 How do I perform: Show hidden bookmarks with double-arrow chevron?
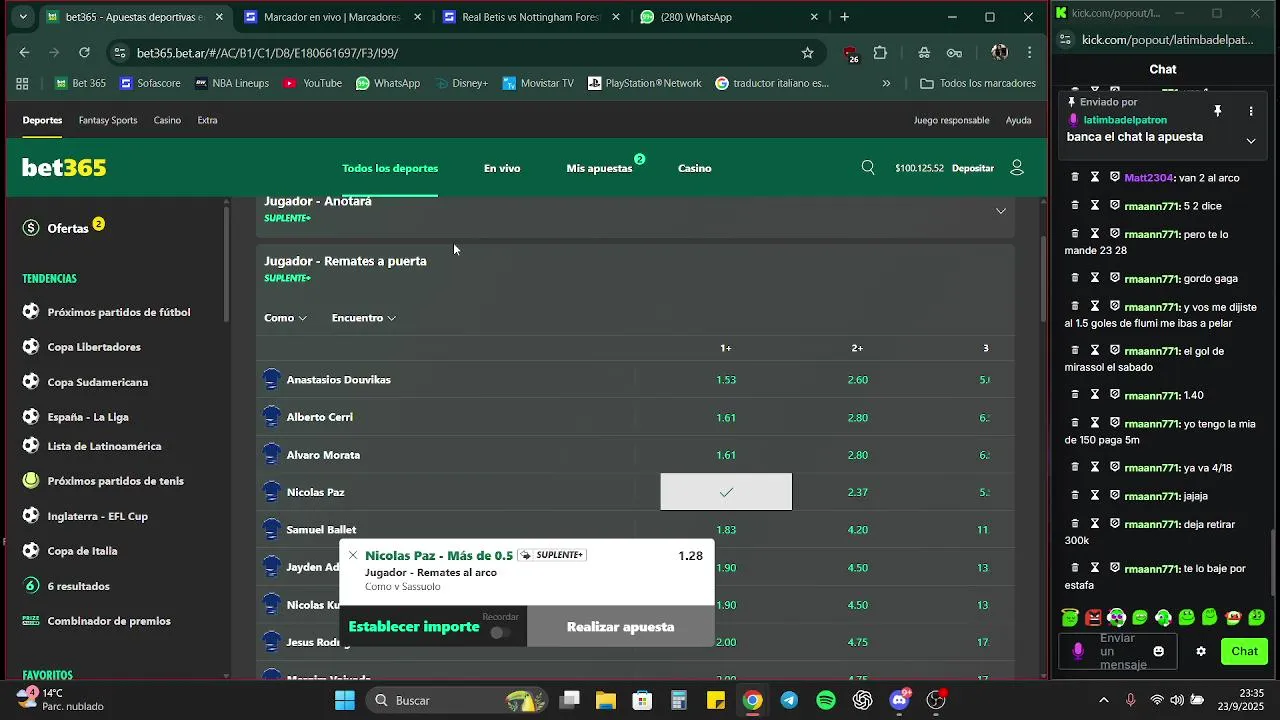coord(886,84)
